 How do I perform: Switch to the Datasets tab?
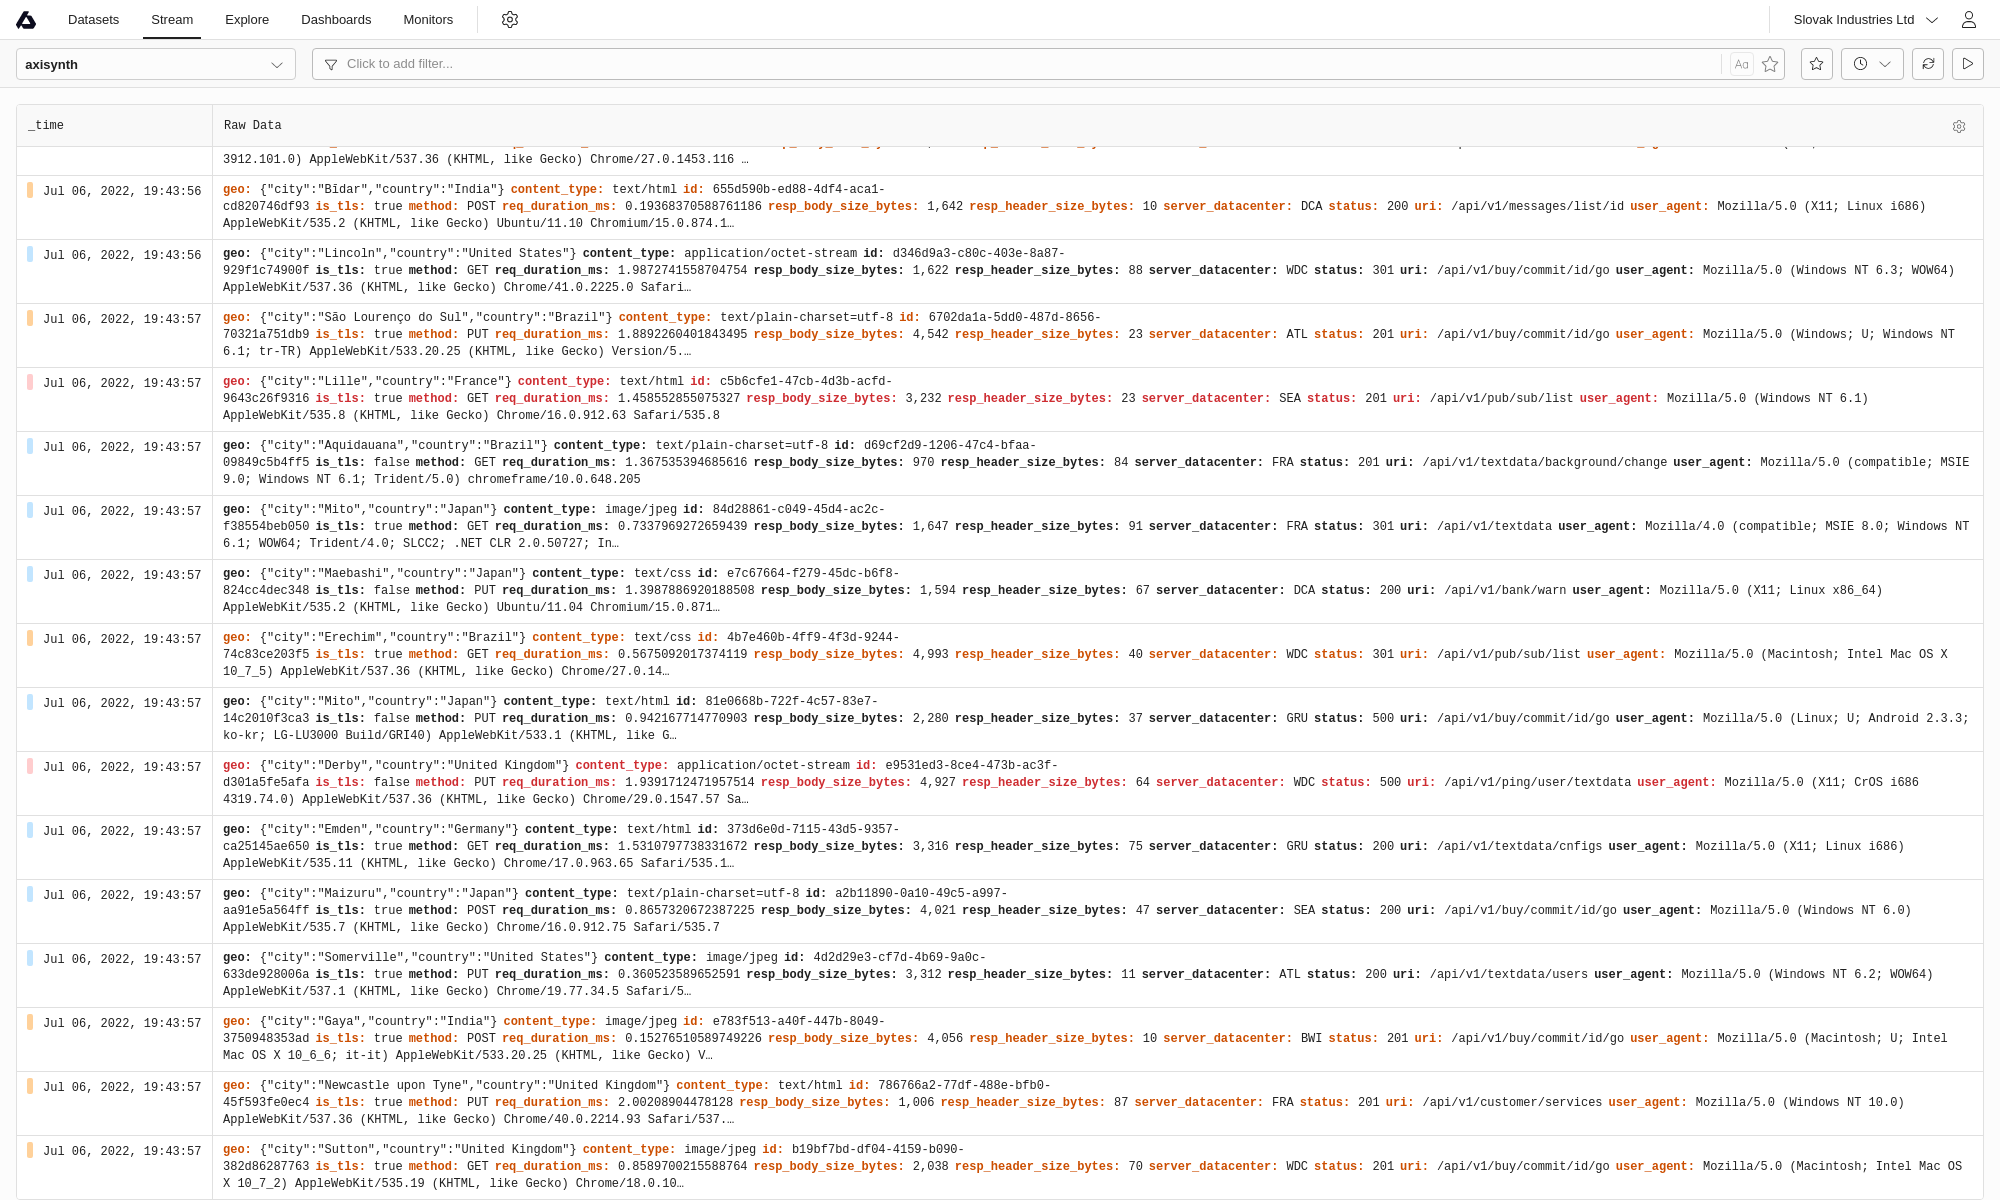point(93,20)
